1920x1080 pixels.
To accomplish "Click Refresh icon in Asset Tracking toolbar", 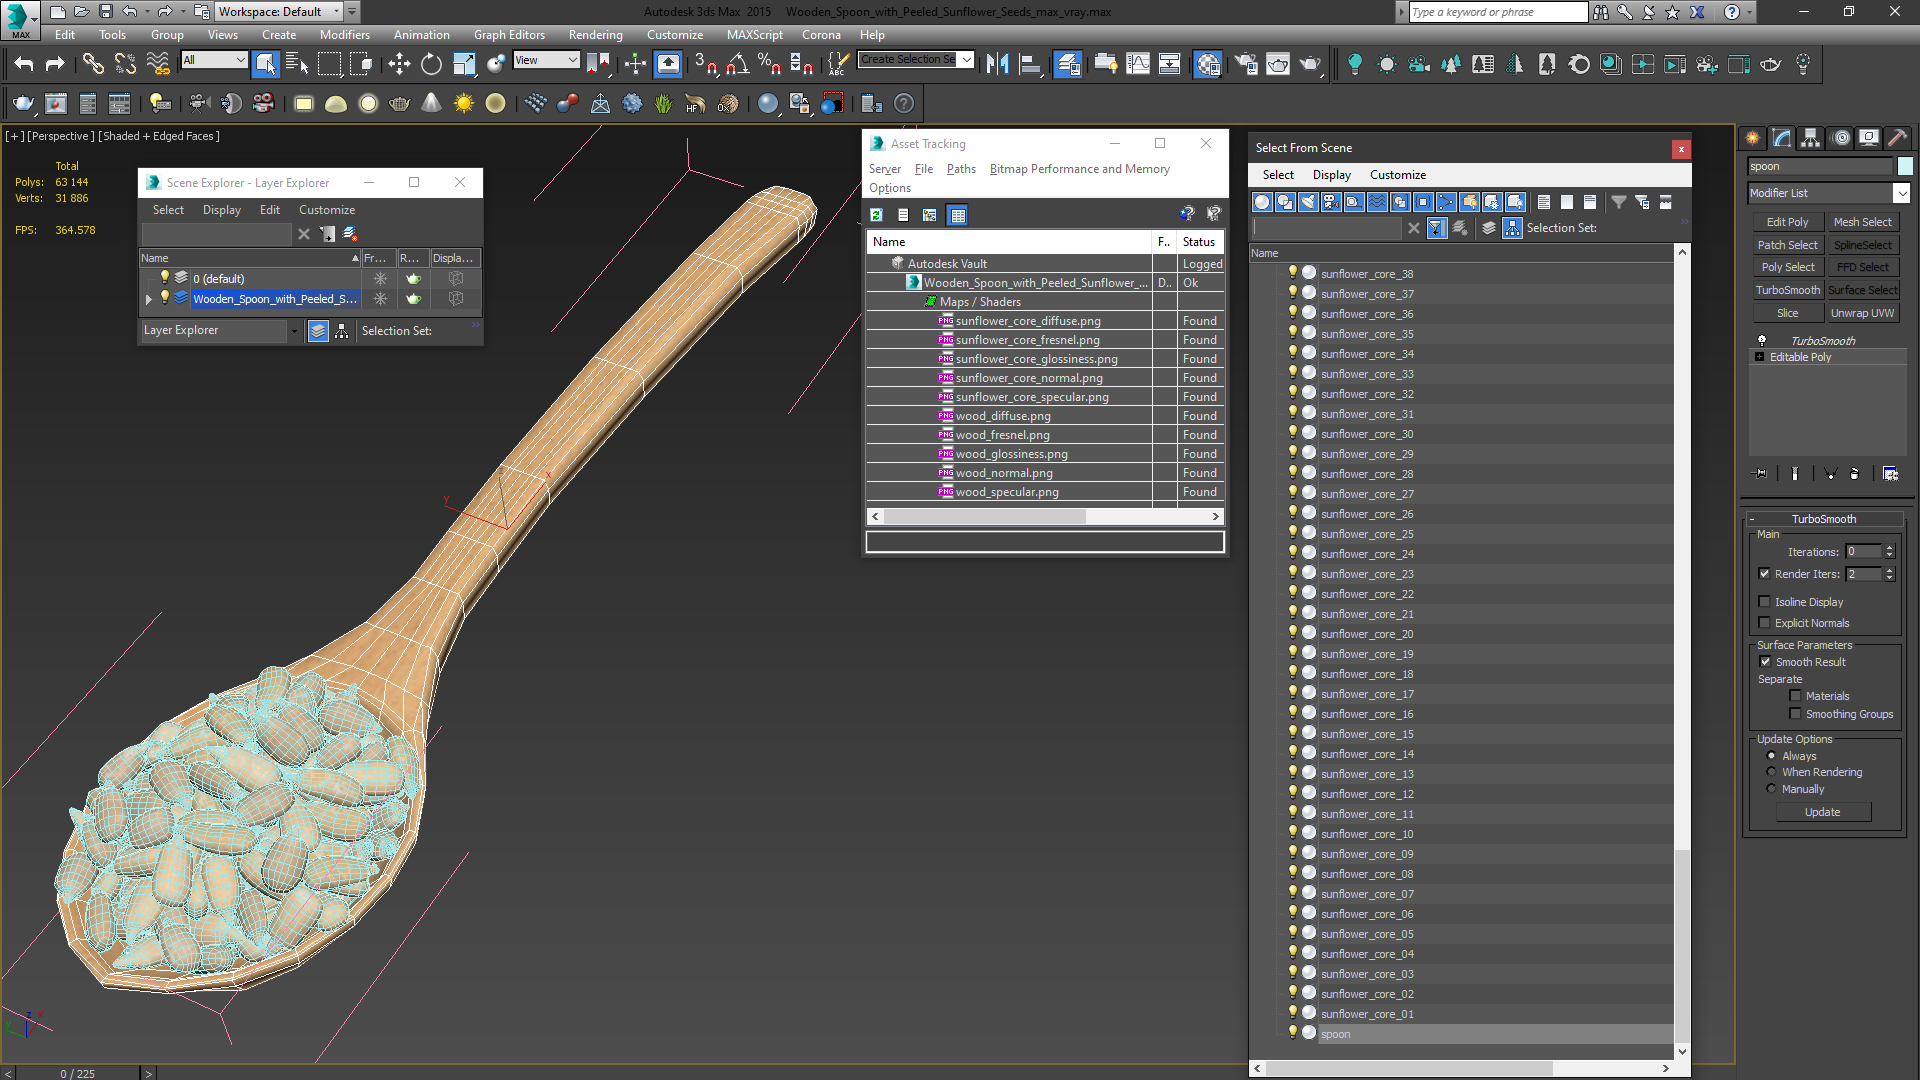I will point(876,214).
